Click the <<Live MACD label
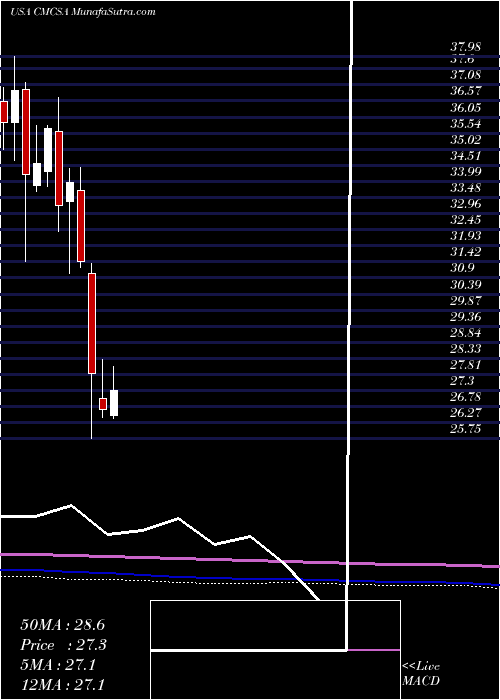This screenshot has width=500, height=700. pyautogui.click(x=421, y=674)
